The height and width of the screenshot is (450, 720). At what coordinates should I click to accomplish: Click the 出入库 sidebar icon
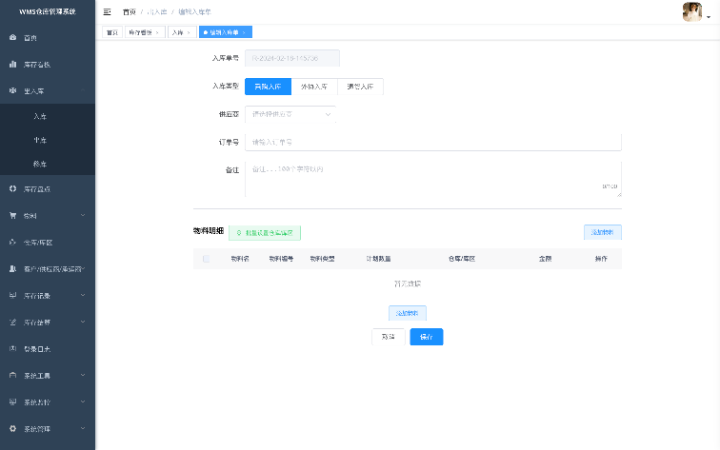tap(13, 91)
